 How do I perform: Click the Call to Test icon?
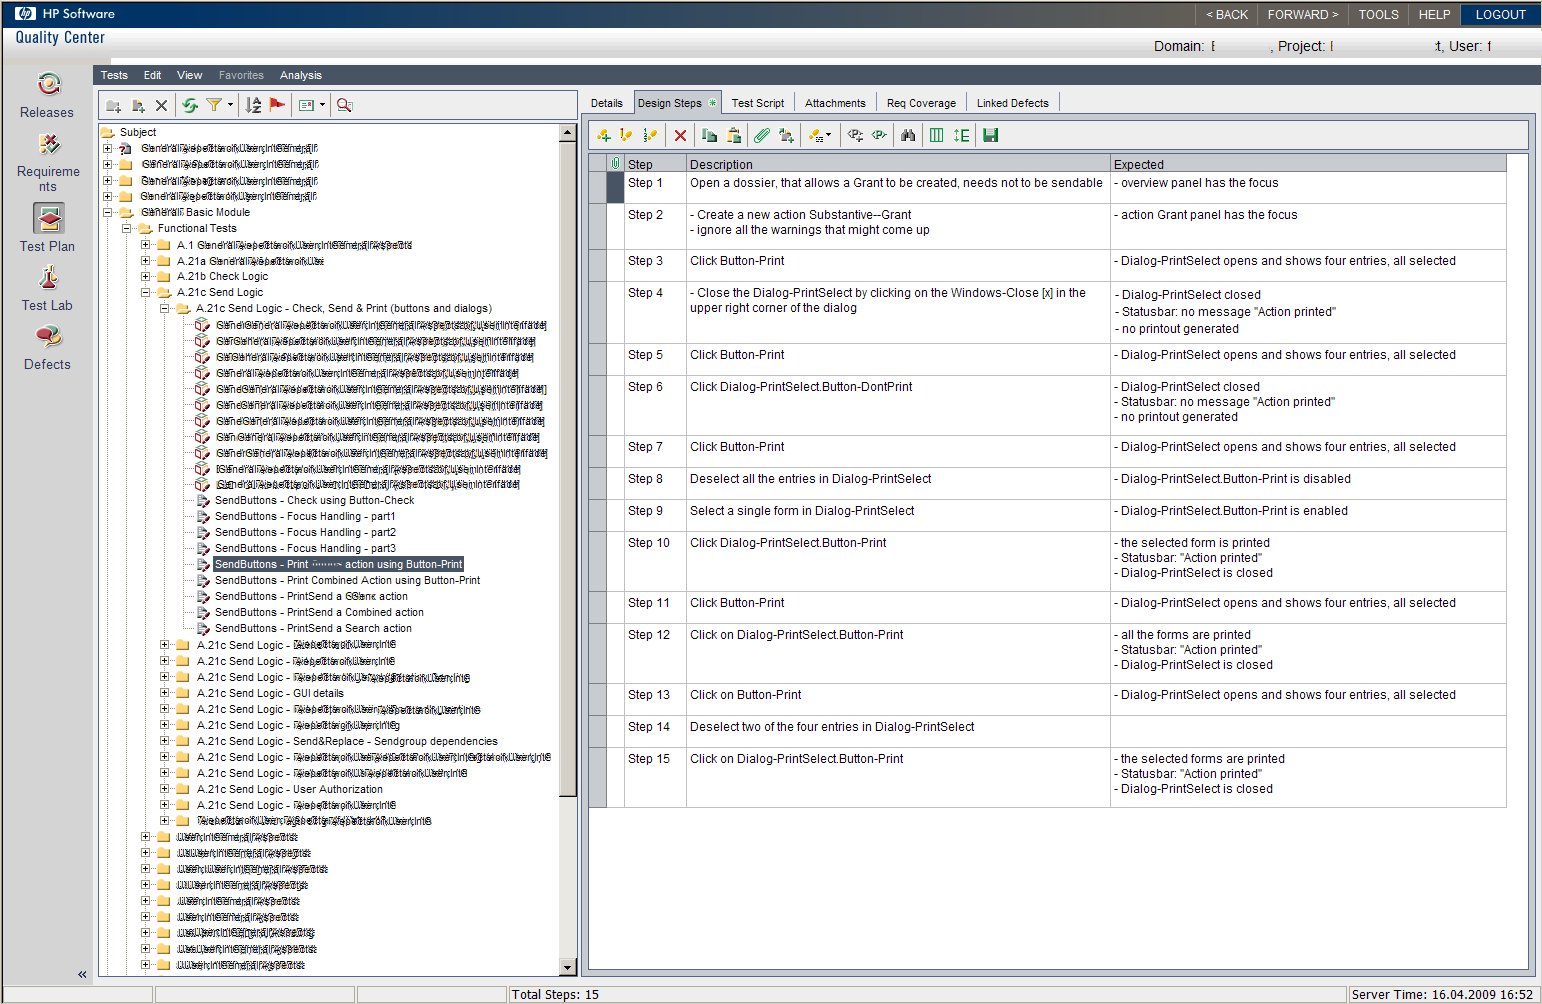point(787,135)
